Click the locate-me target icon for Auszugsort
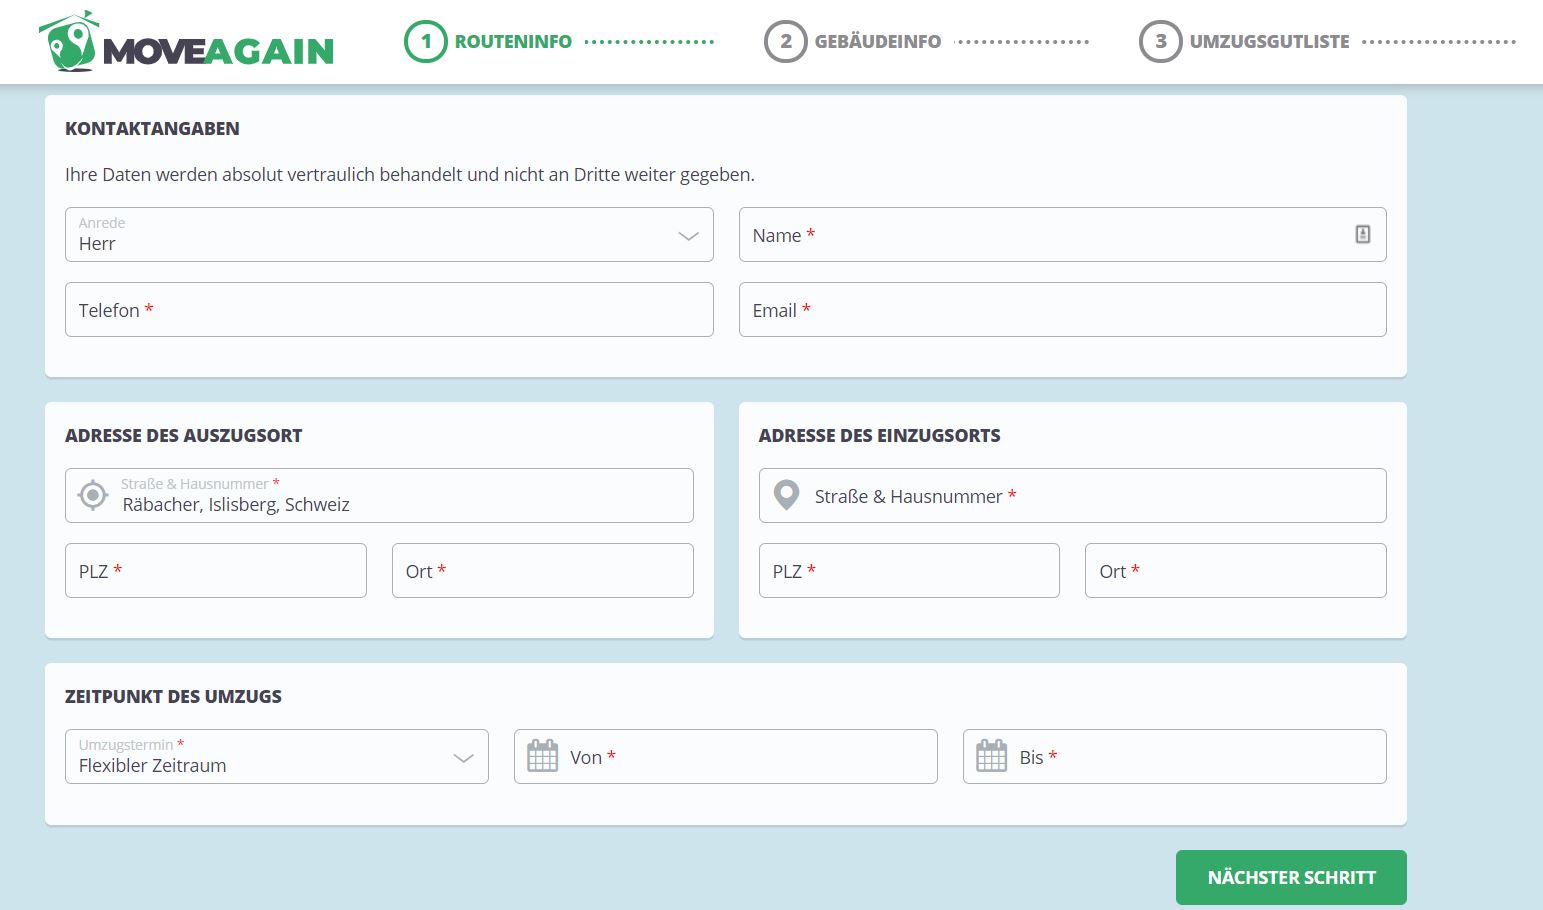1543x910 pixels. click(93, 495)
